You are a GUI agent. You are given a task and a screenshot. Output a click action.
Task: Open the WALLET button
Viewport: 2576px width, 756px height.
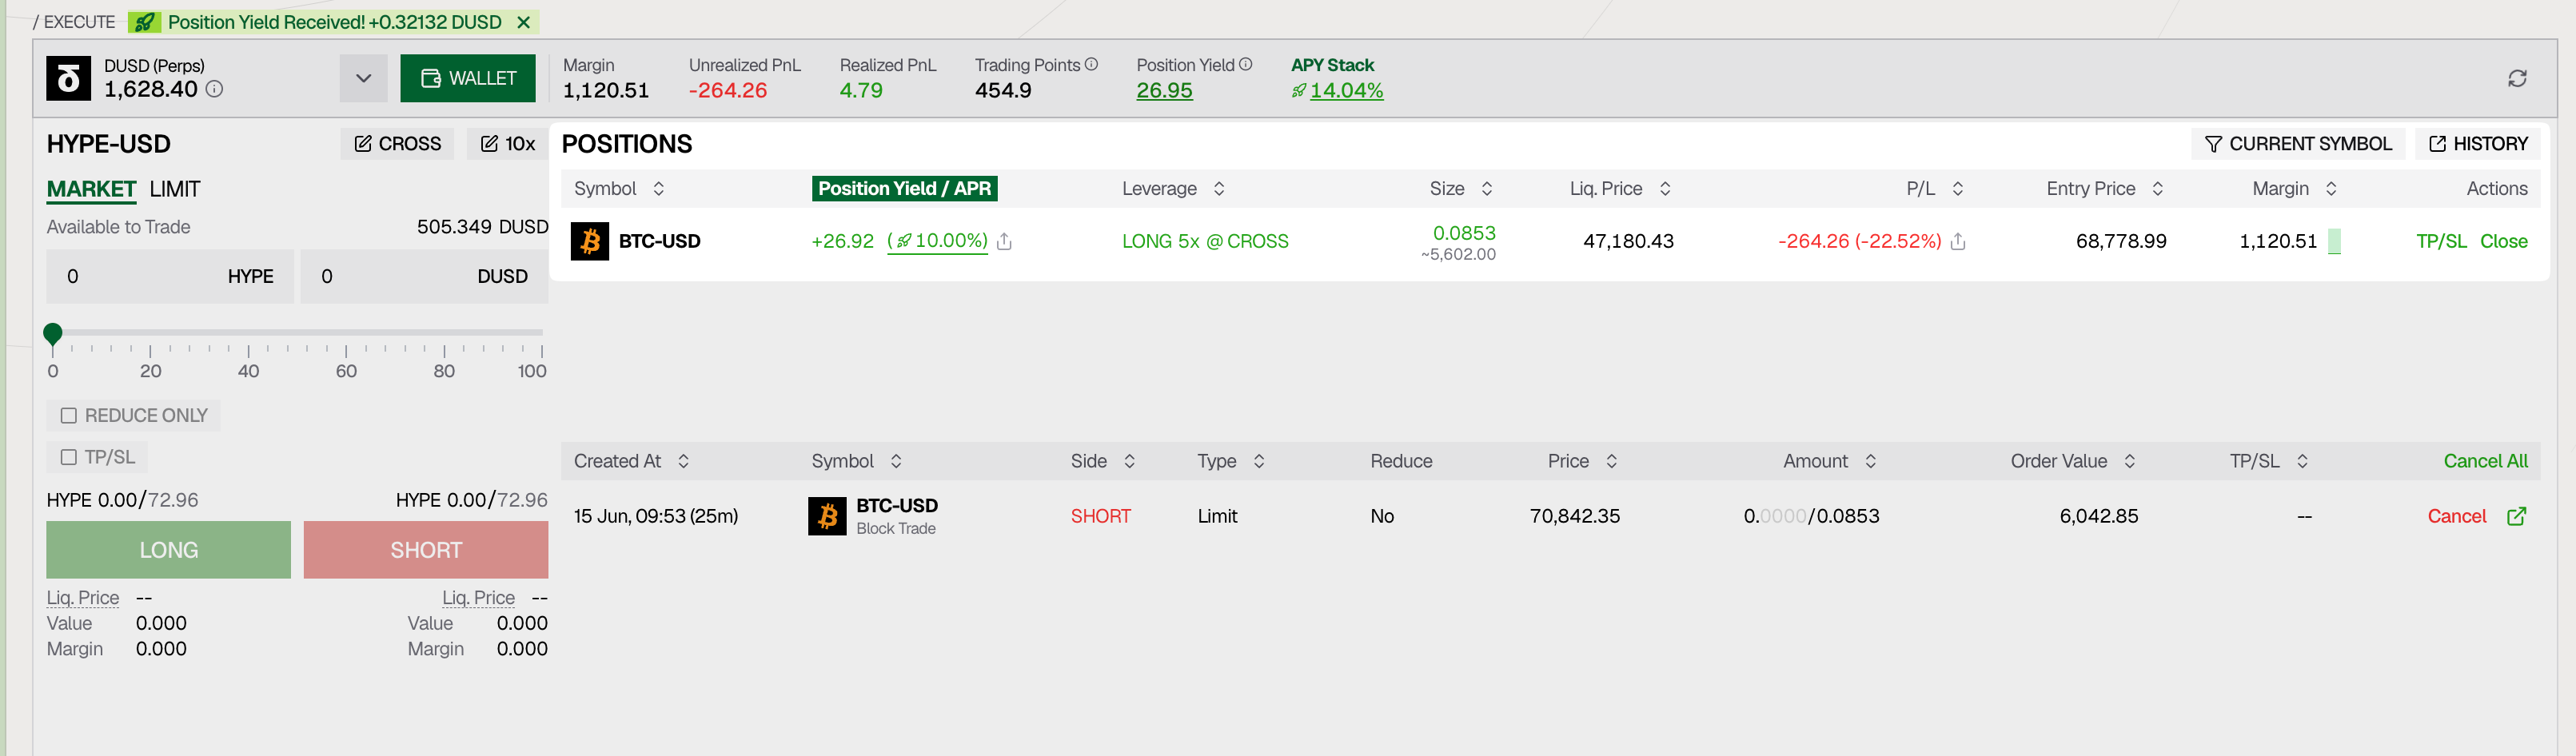[468, 78]
